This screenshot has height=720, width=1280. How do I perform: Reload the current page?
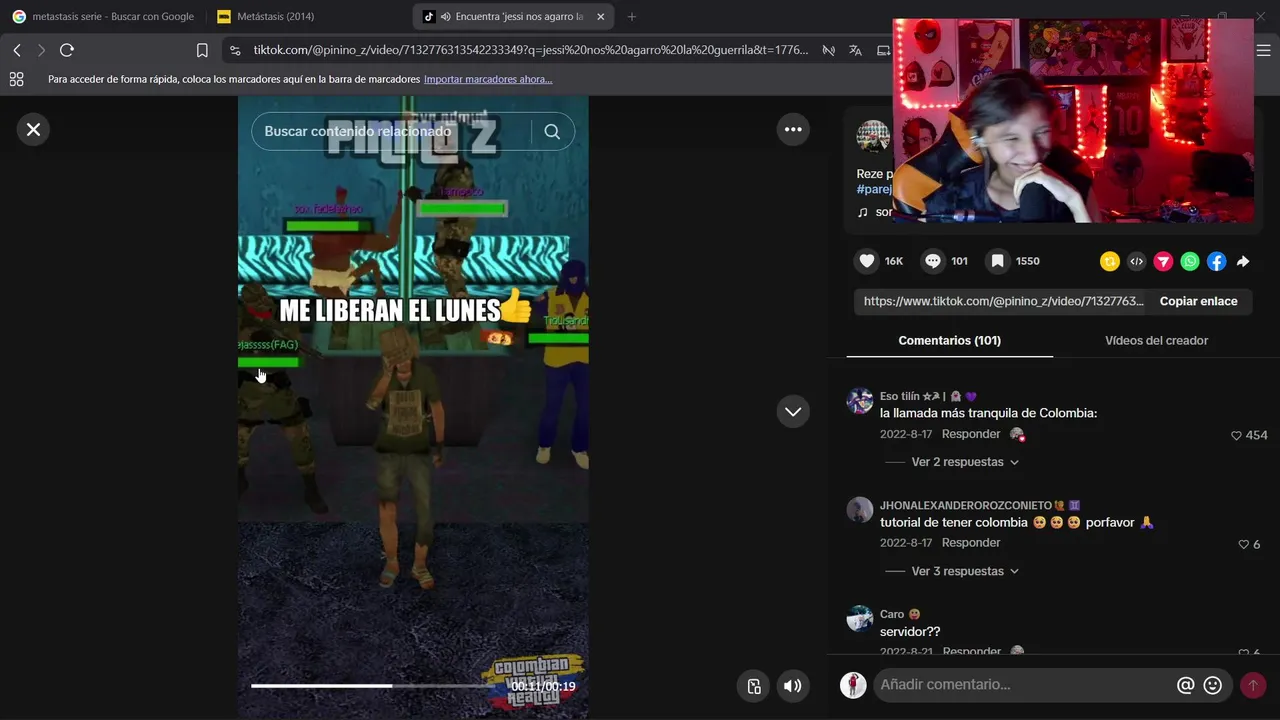tap(67, 50)
